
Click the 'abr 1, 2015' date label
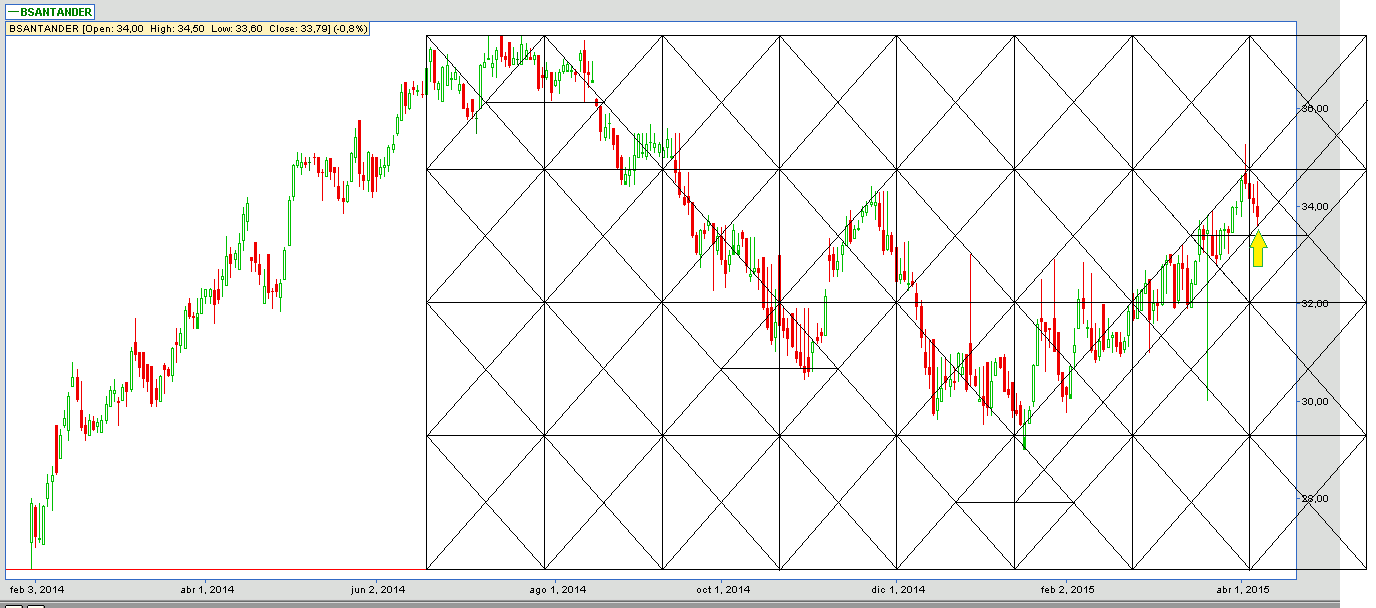[1243, 590]
